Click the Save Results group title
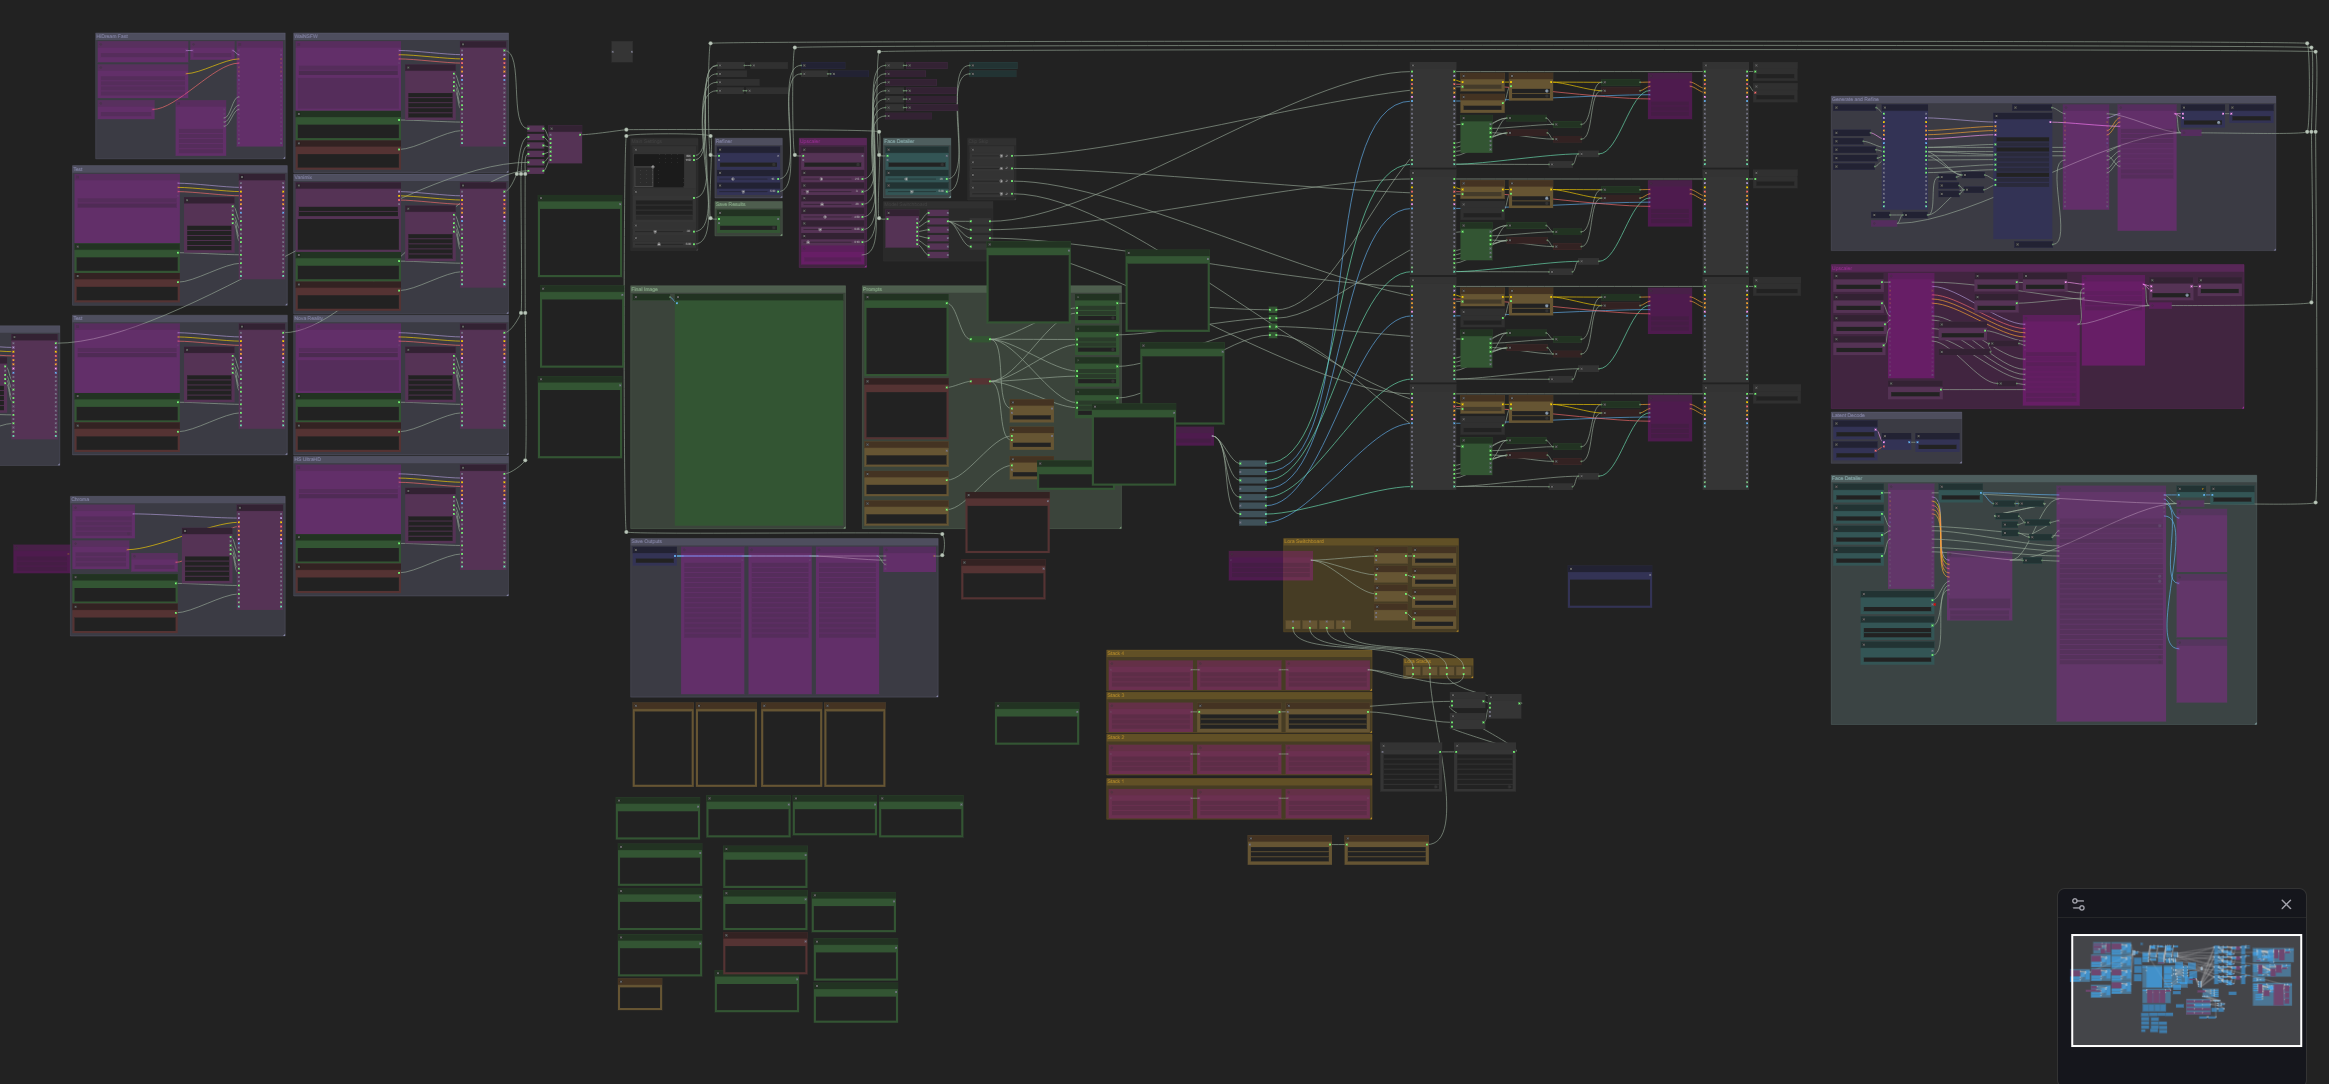 point(731,204)
